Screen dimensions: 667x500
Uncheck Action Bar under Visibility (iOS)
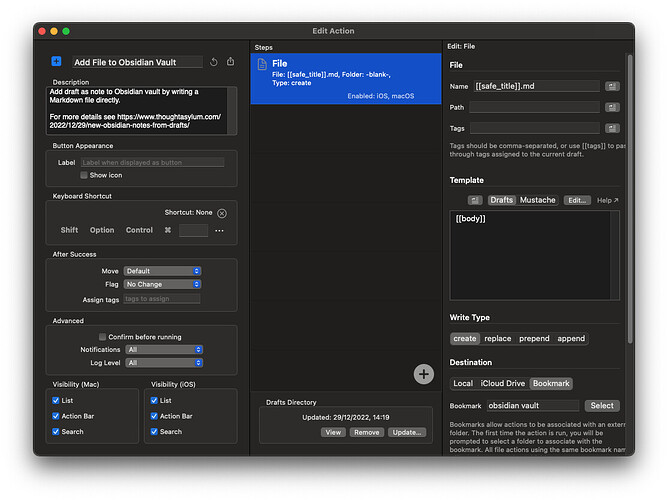click(x=154, y=416)
